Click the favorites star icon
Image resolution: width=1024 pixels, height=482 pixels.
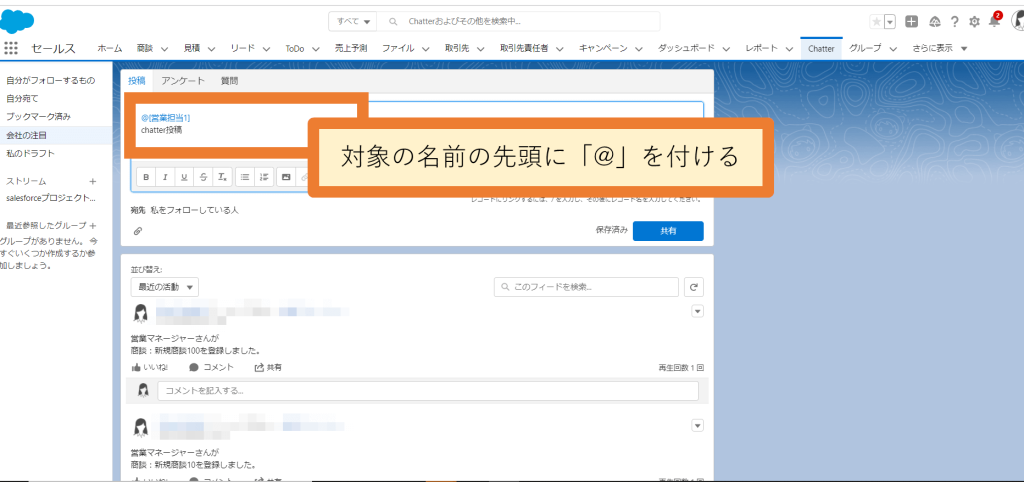coord(876,22)
